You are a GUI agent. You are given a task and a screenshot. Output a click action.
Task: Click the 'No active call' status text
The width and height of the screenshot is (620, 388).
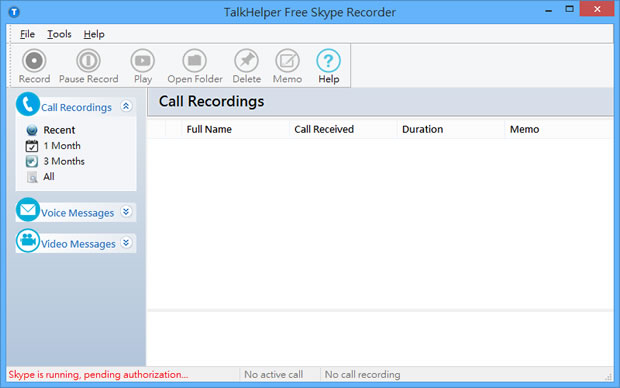(x=274, y=375)
